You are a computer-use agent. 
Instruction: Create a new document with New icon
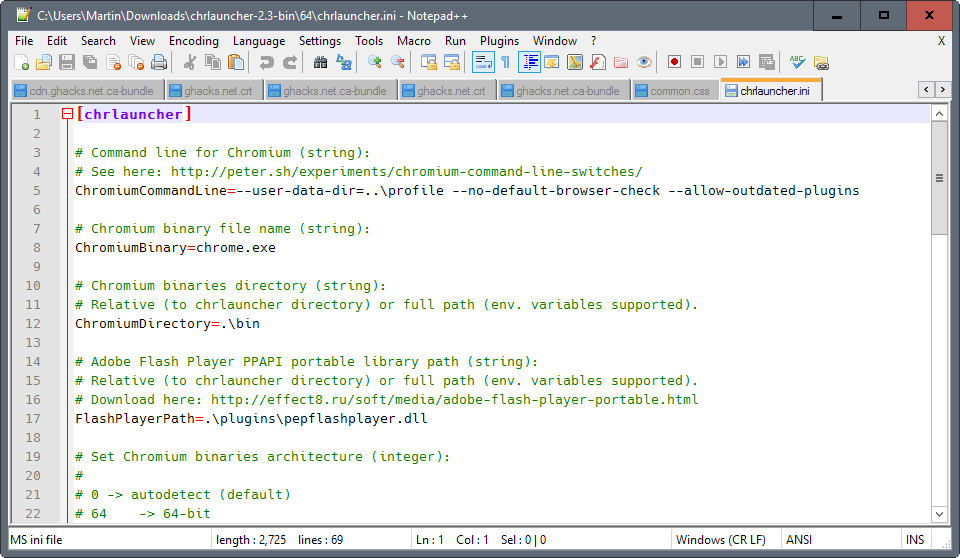pos(21,62)
